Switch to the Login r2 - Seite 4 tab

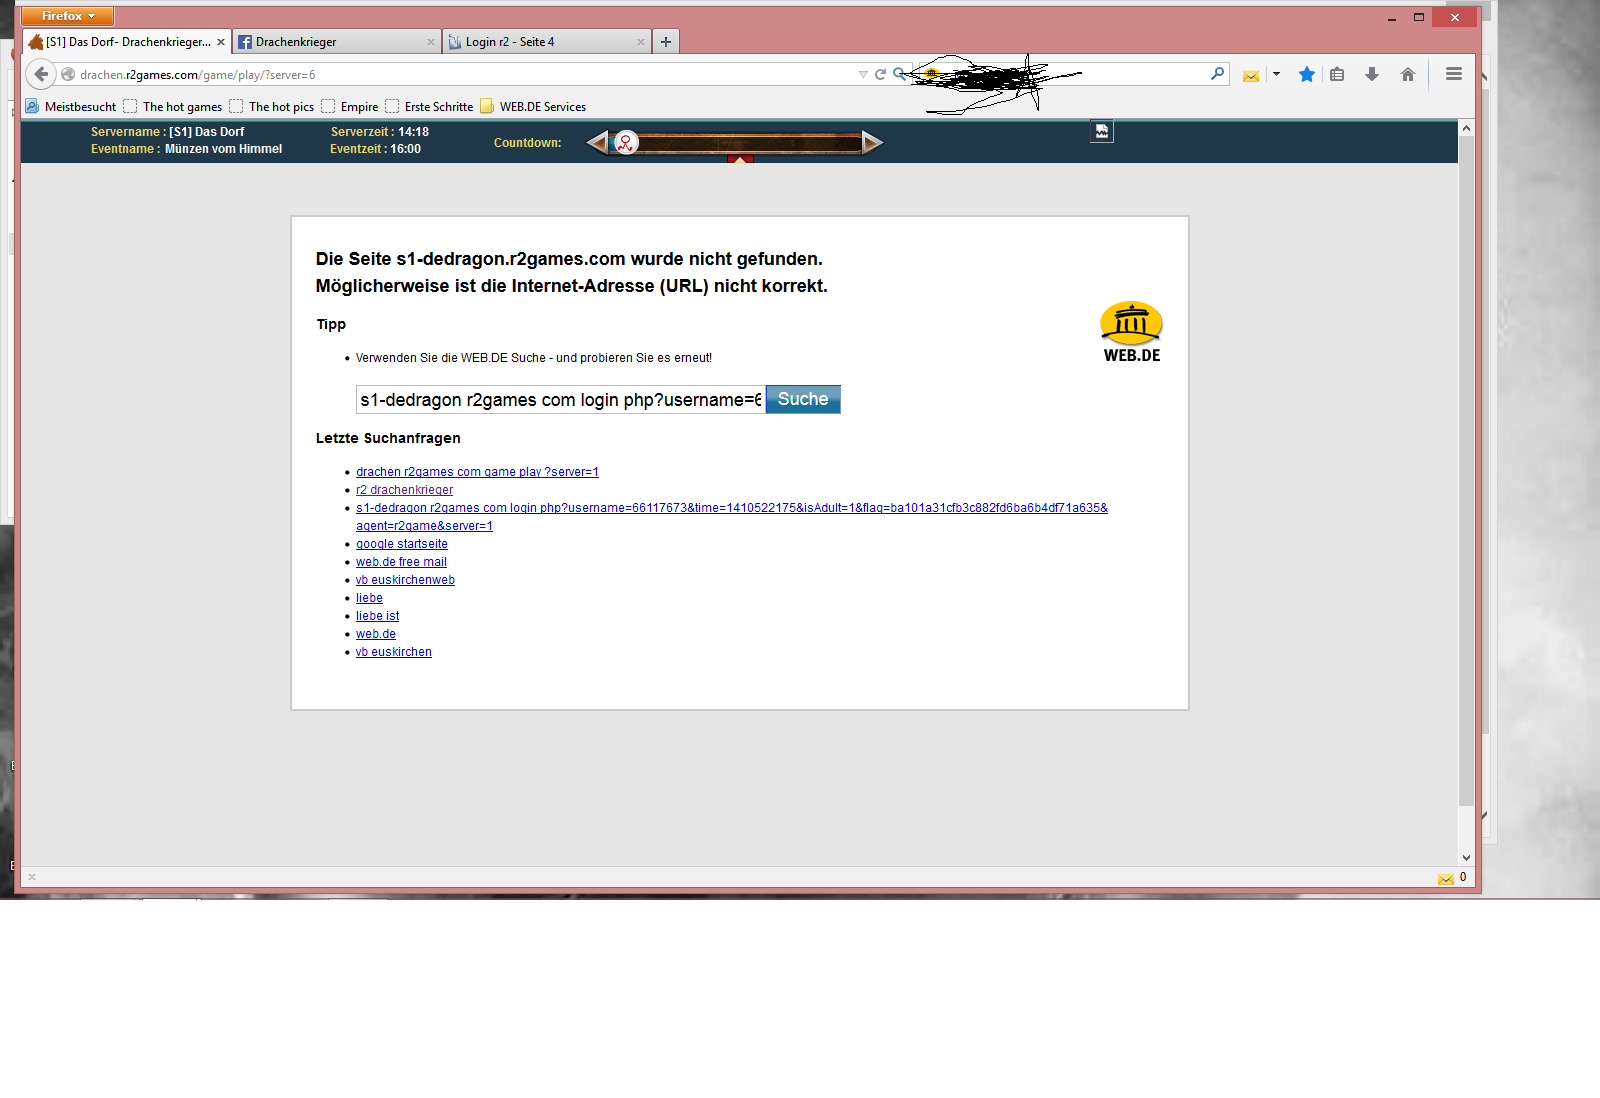(x=540, y=42)
